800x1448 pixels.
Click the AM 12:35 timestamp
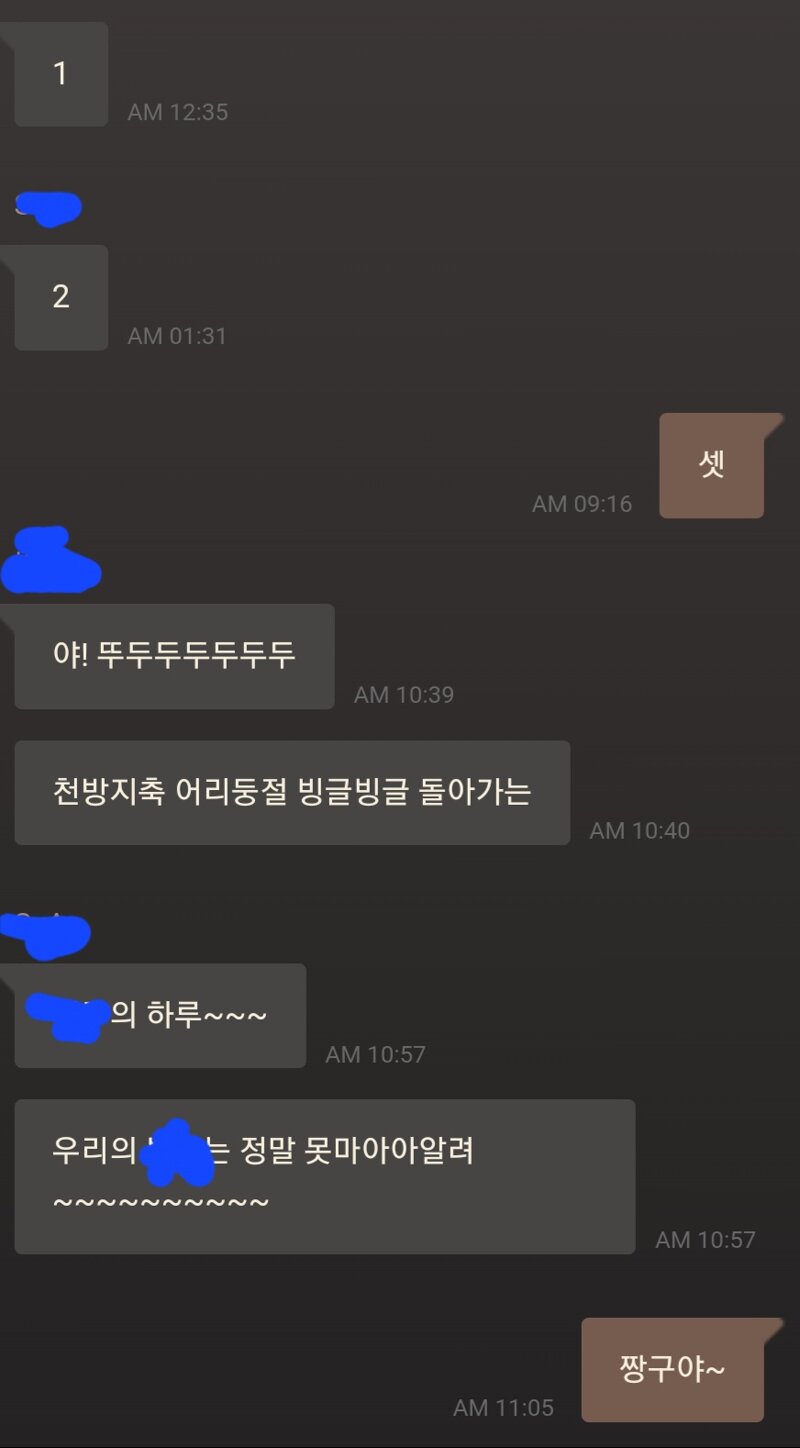[x=178, y=112]
